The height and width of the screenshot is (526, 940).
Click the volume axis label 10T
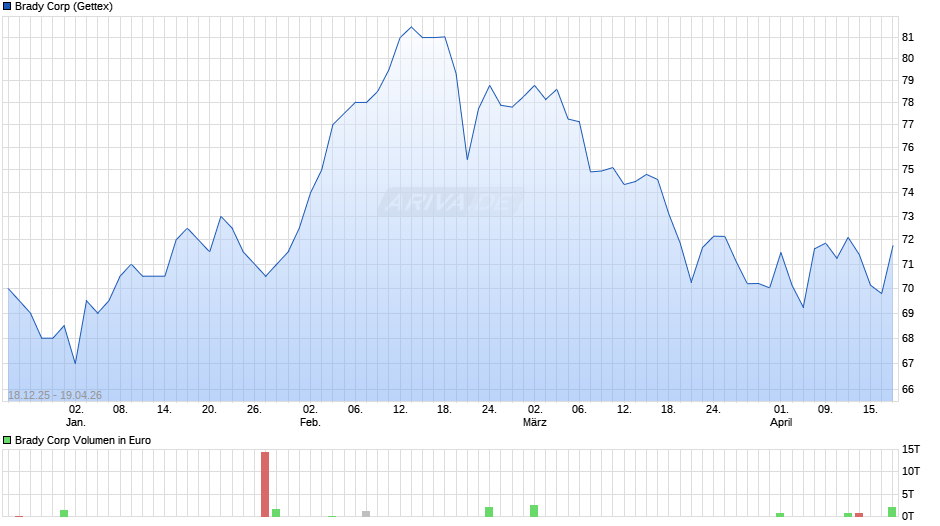pos(911,471)
